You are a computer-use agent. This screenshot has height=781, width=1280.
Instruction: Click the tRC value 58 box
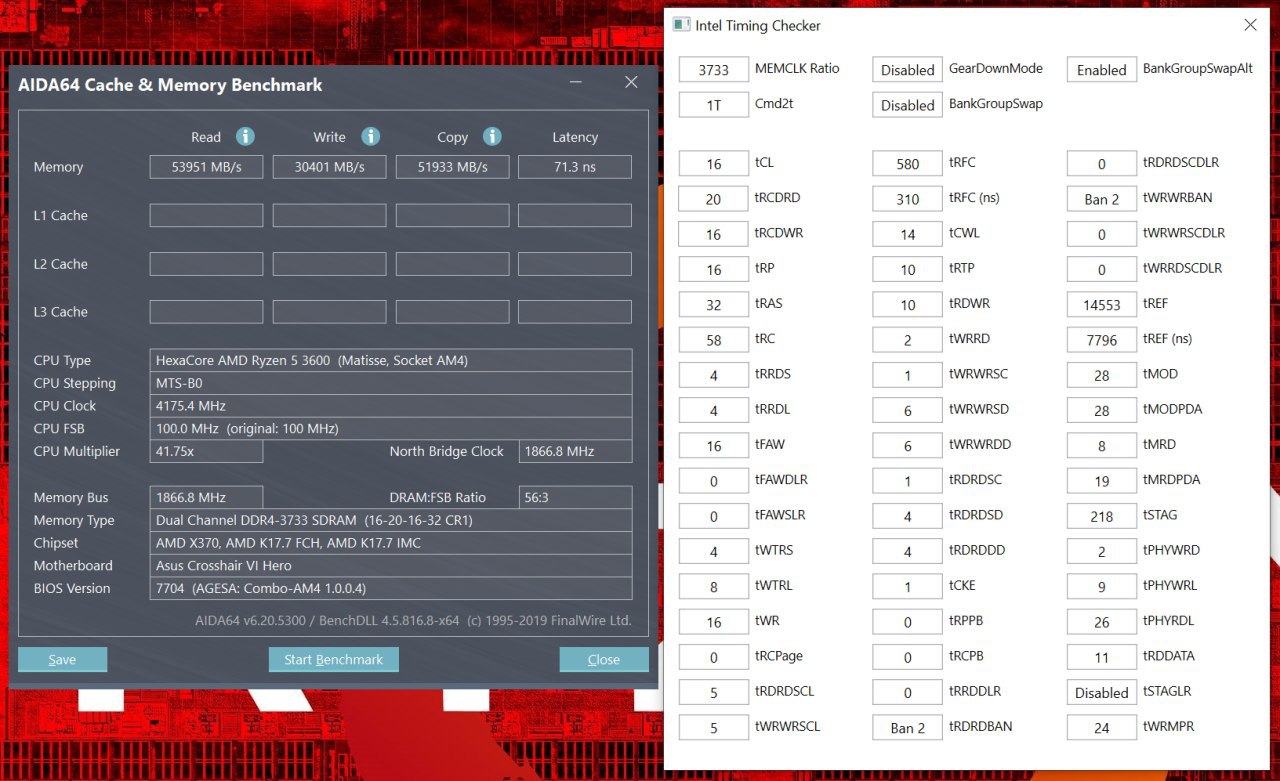pos(713,339)
